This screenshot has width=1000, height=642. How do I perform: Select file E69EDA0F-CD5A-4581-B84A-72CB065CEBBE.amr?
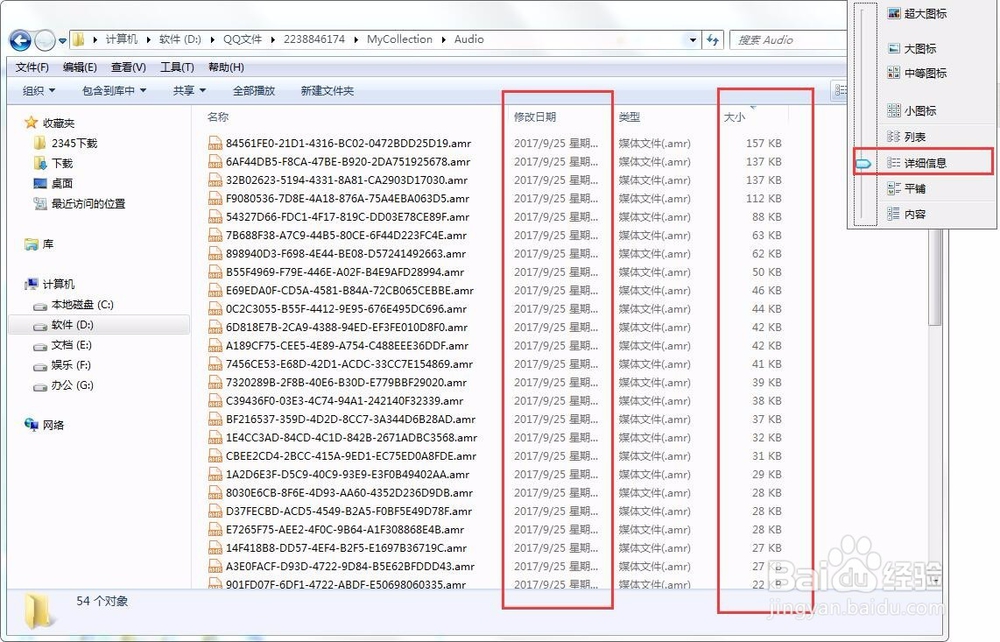349,290
